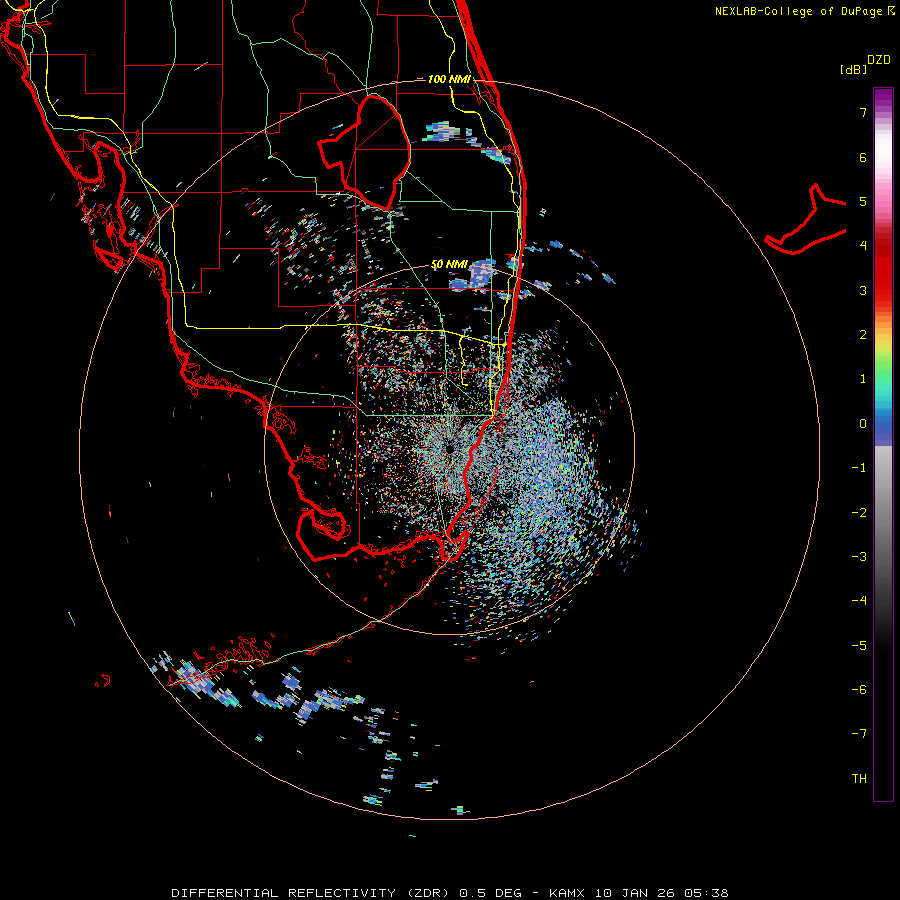Click the radar site center of the ZDR map

point(449,447)
